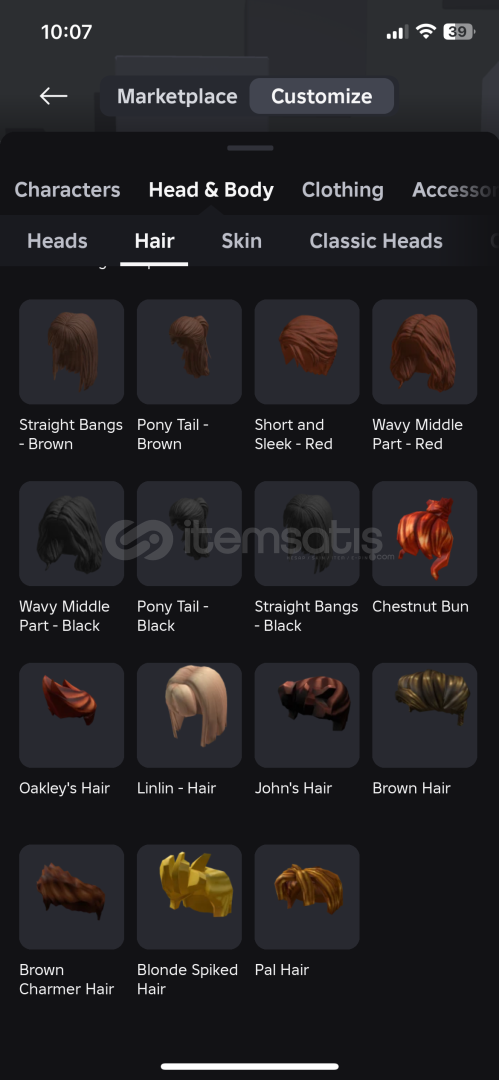The width and height of the screenshot is (499, 1080).
Task: Open the Heads subtab
Action: point(57,240)
